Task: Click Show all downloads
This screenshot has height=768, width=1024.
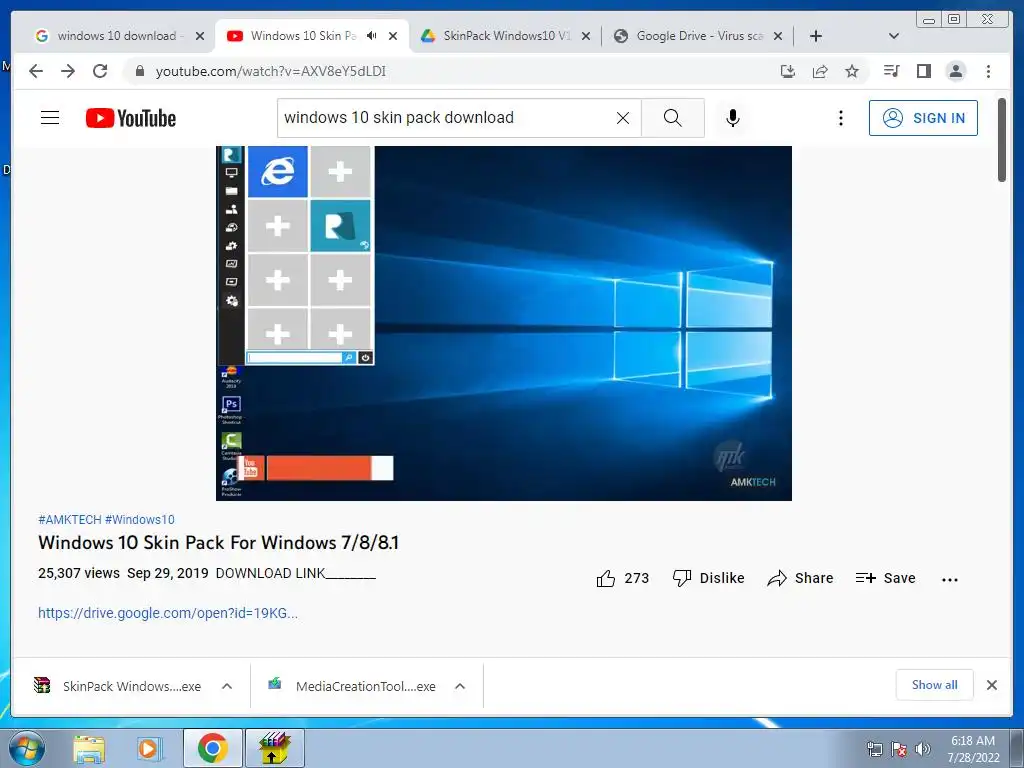Action: pyautogui.click(x=935, y=685)
